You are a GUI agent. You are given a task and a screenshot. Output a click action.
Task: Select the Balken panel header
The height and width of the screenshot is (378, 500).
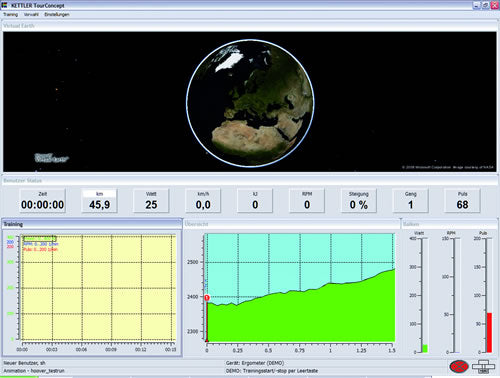pos(449,224)
